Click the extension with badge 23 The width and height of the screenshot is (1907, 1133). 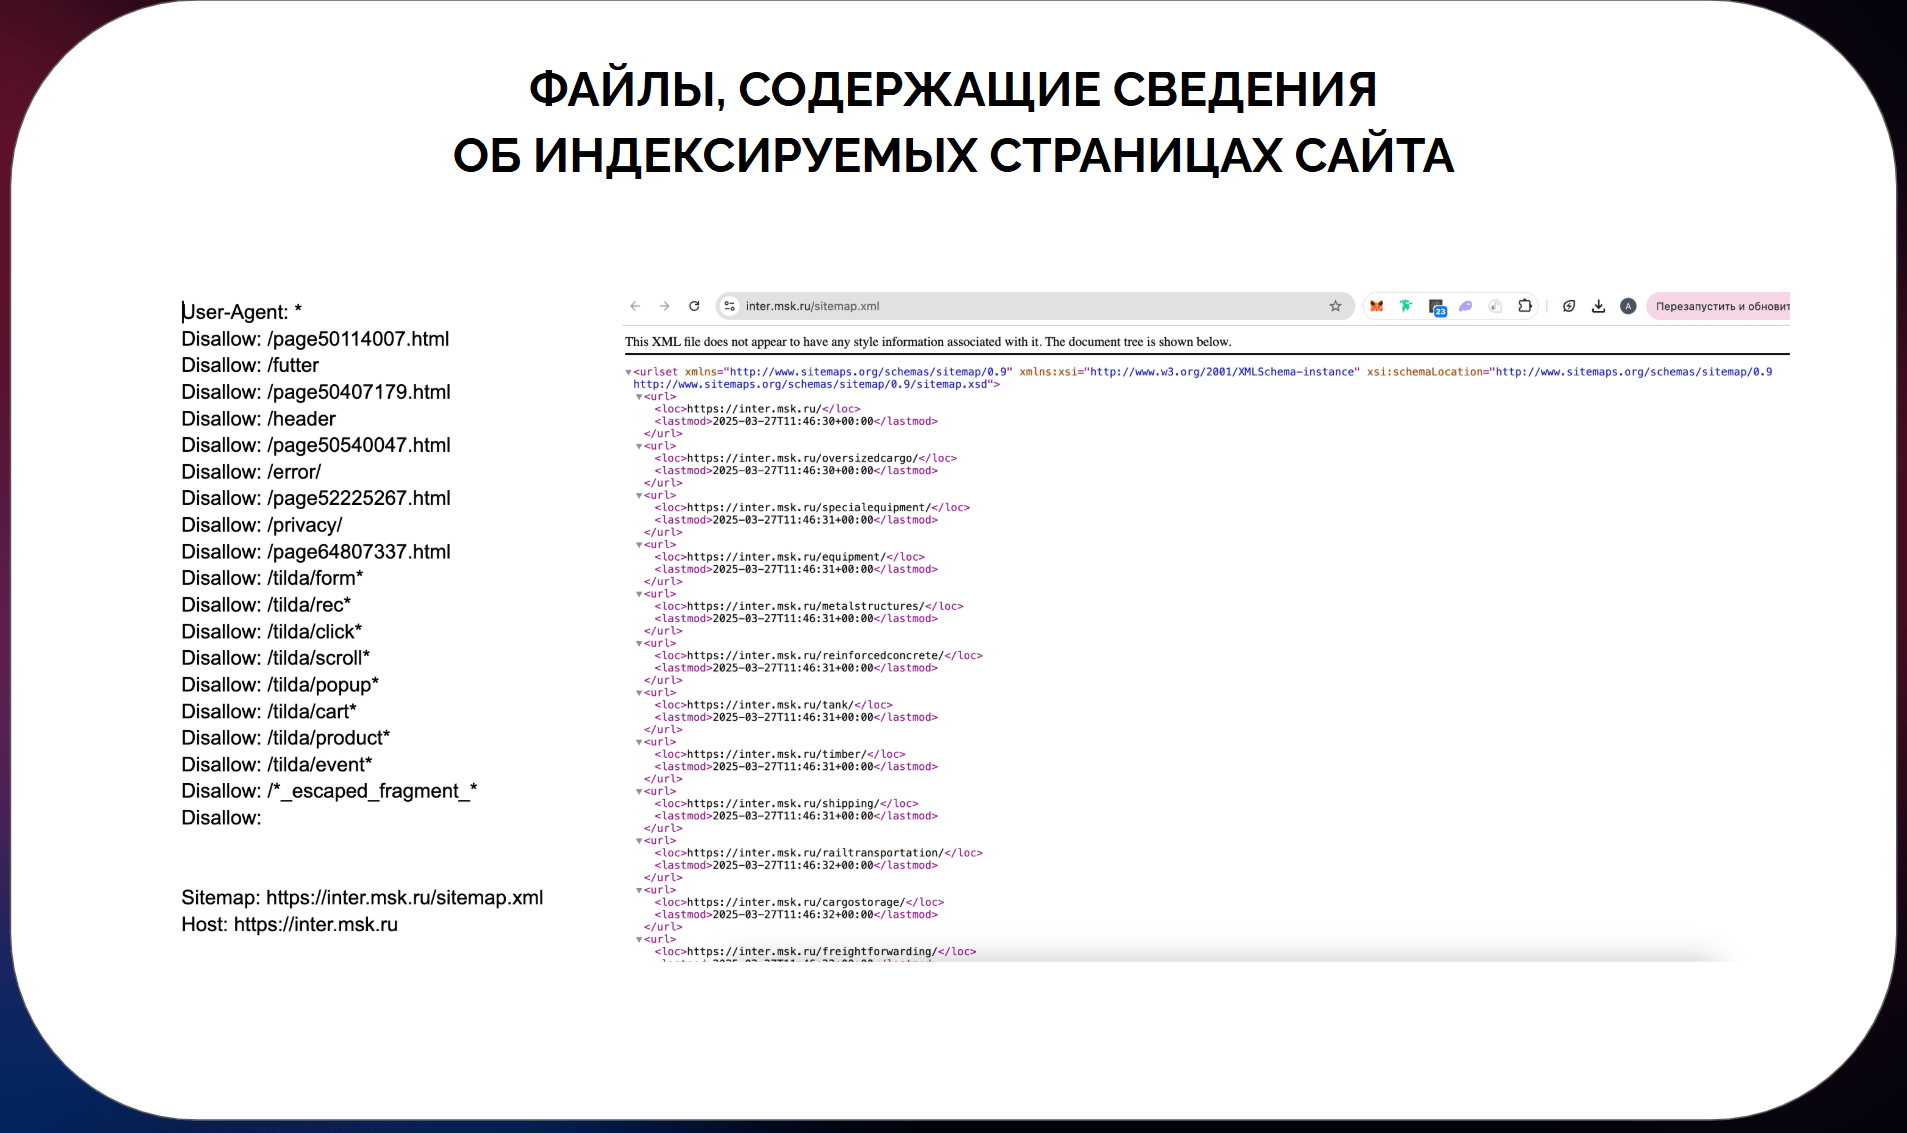pos(1437,307)
